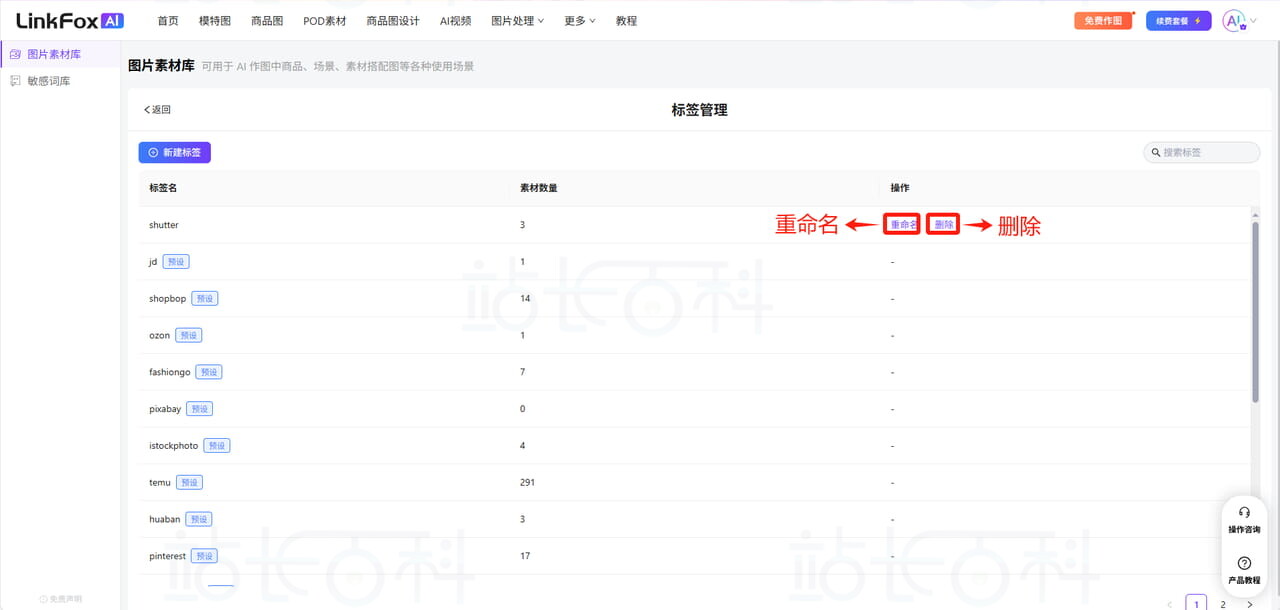Select 图片素材库 in the sidebar
Image resolution: width=1280 pixels, height=610 pixels.
[x=60, y=54]
